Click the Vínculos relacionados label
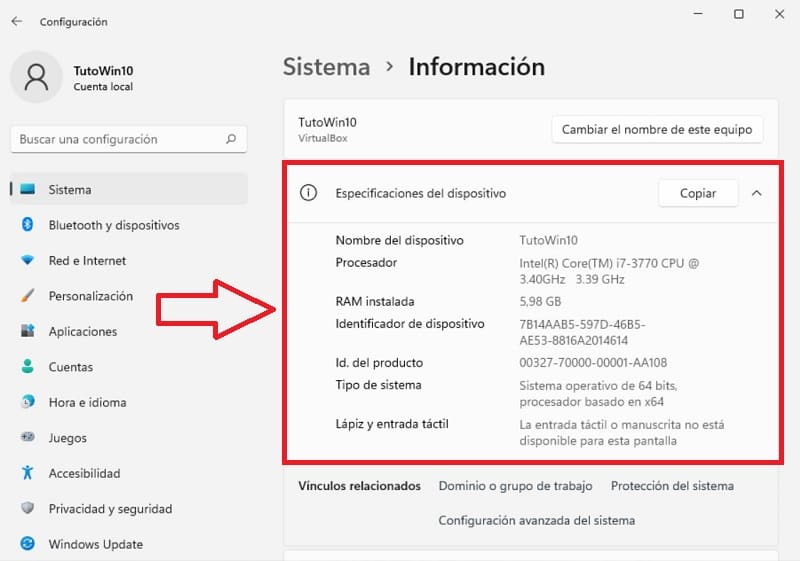Viewport: 800px width, 561px height. coord(359,486)
